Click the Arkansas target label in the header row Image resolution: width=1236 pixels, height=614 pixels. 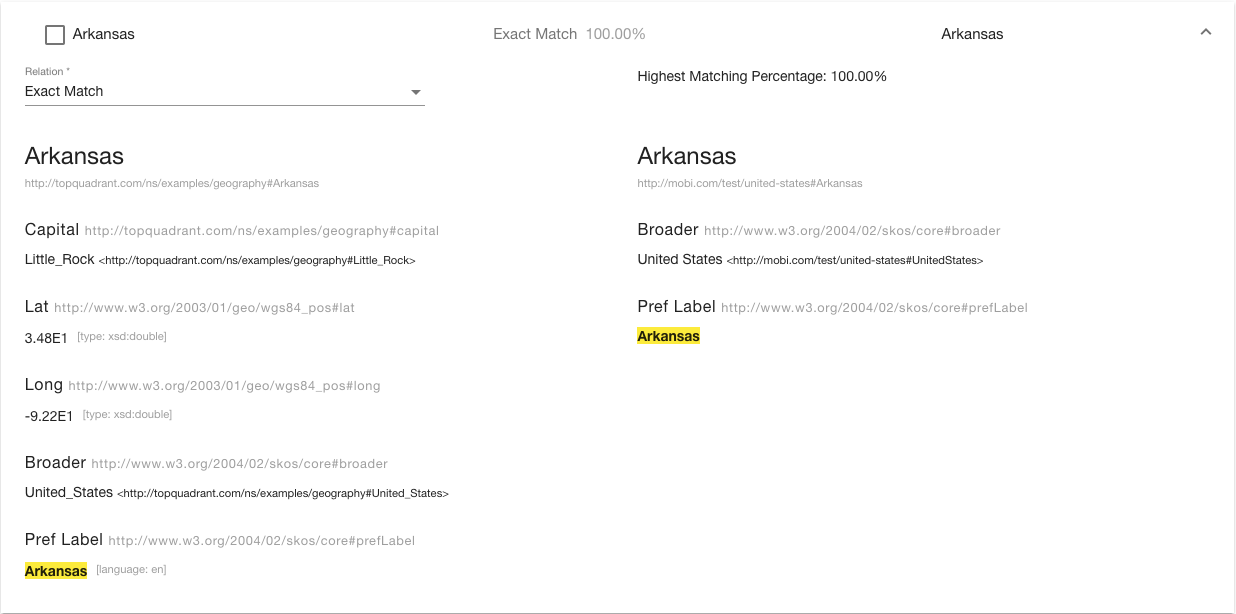point(972,34)
